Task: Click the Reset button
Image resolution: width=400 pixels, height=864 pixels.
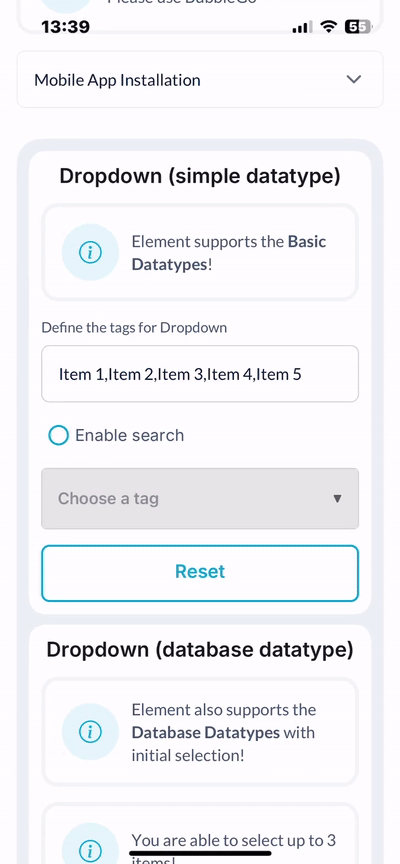Action: (x=200, y=573)
